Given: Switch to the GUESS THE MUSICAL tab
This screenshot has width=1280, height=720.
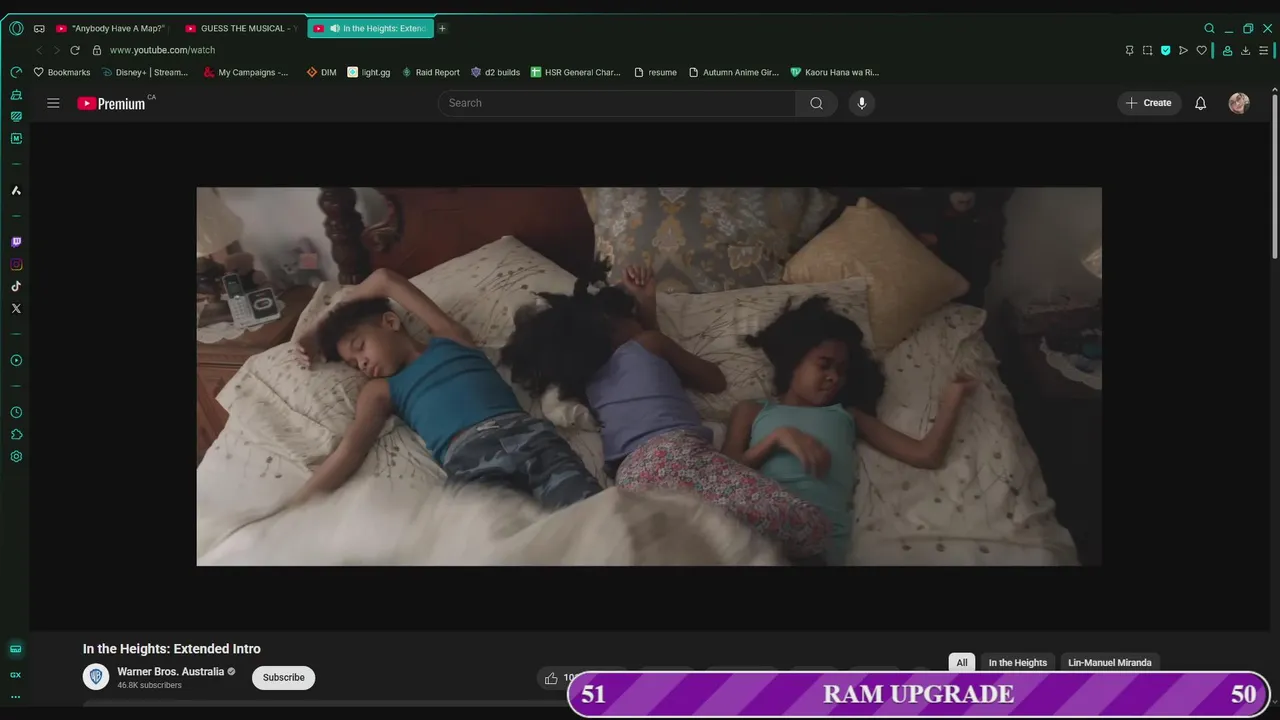Looking at the screenshot, I should (241, 28).
